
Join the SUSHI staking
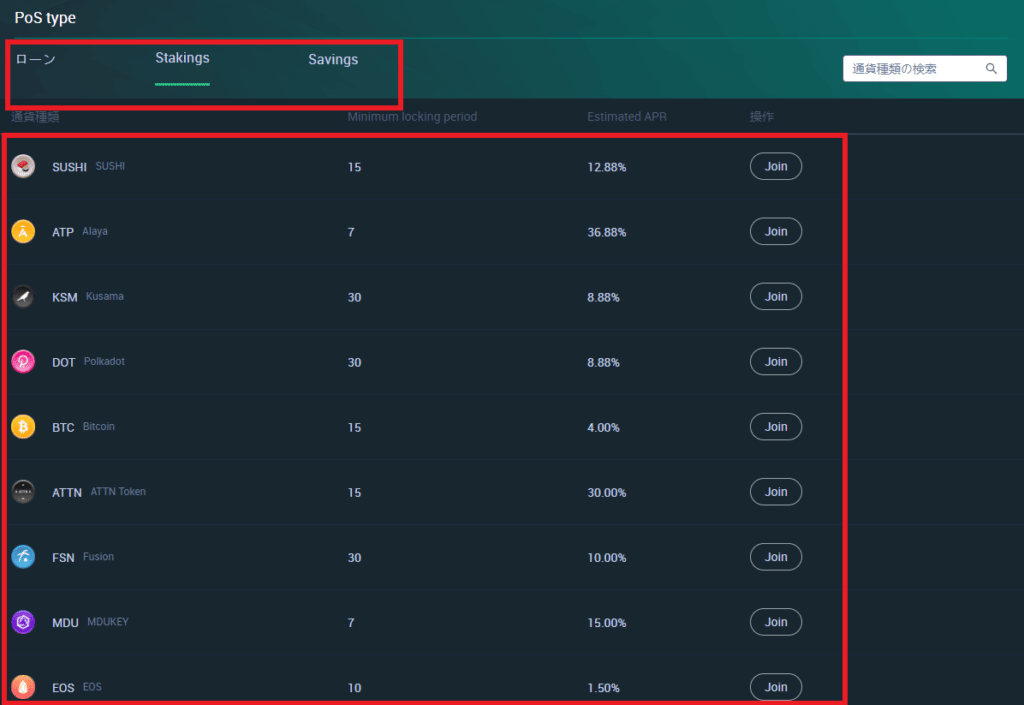point(776,166)
